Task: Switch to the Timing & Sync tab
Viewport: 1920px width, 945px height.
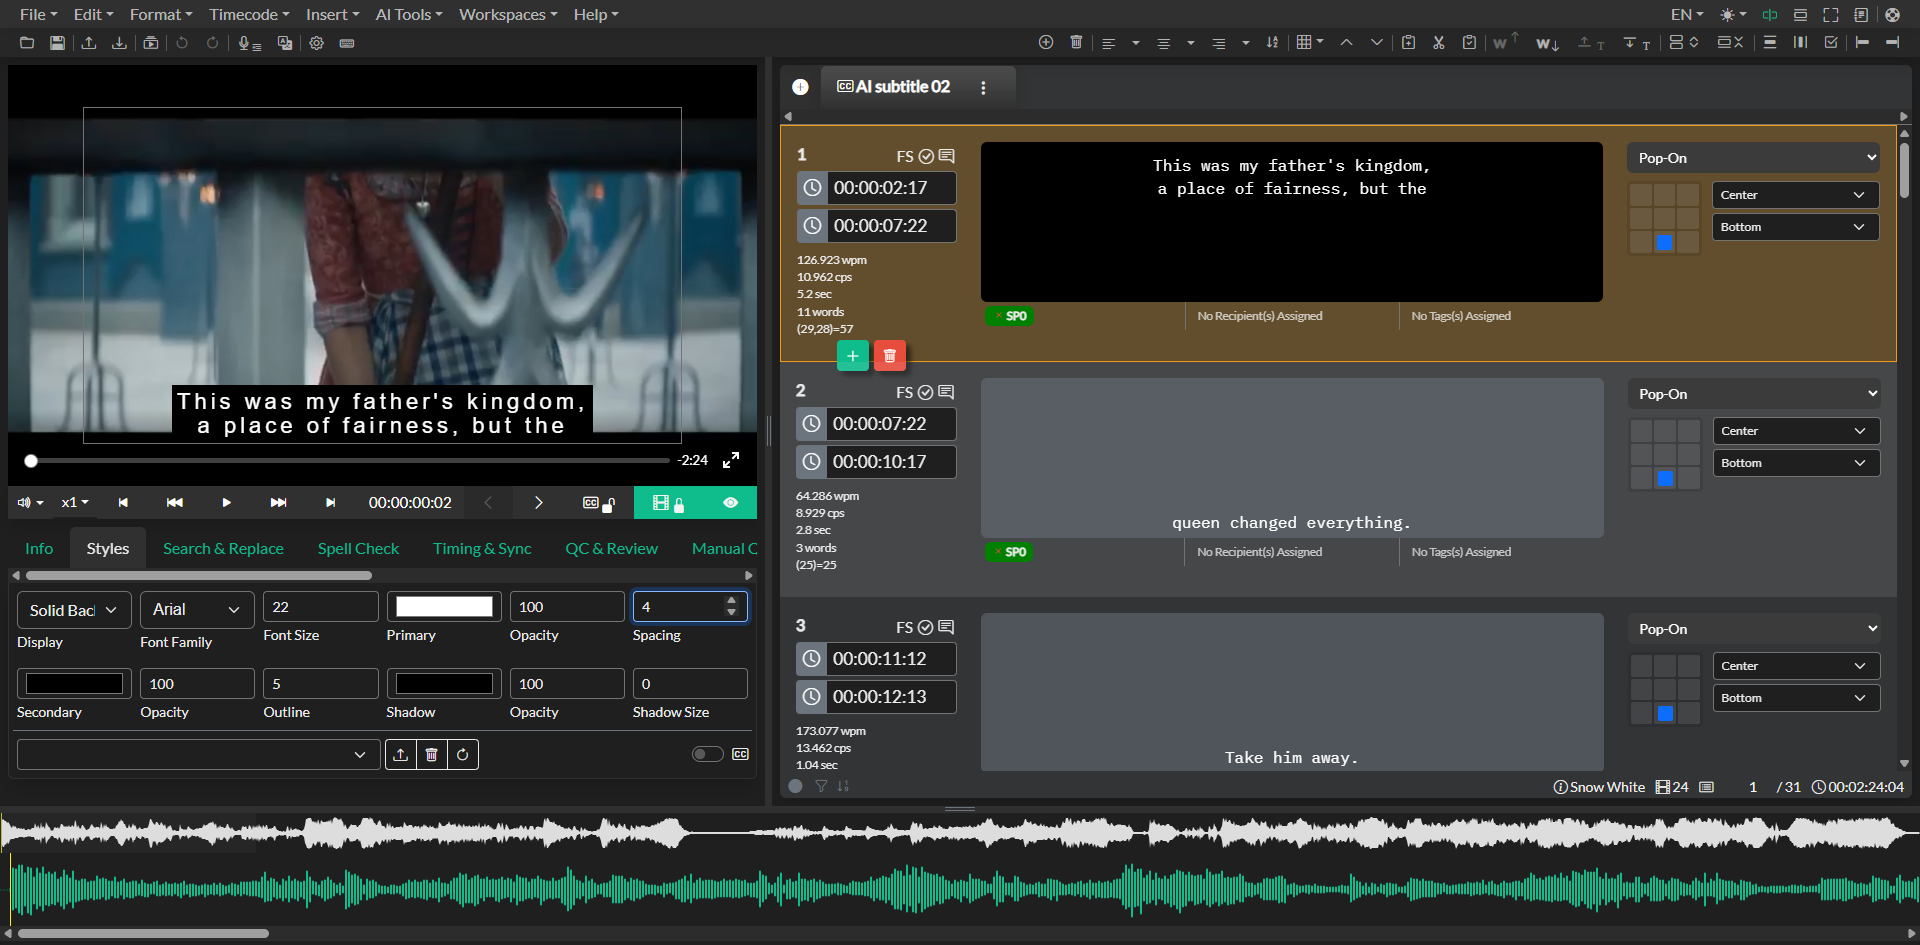Action: [x=482, y=548]
